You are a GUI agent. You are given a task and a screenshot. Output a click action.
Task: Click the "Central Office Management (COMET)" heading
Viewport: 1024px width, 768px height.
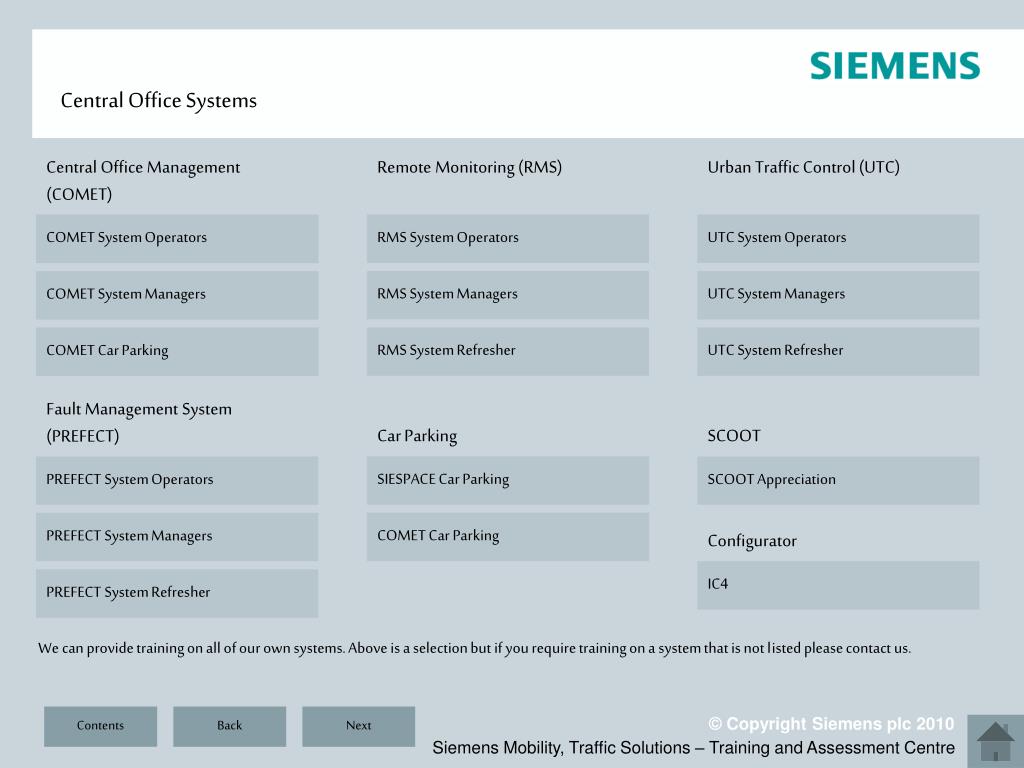click(143, 181)
